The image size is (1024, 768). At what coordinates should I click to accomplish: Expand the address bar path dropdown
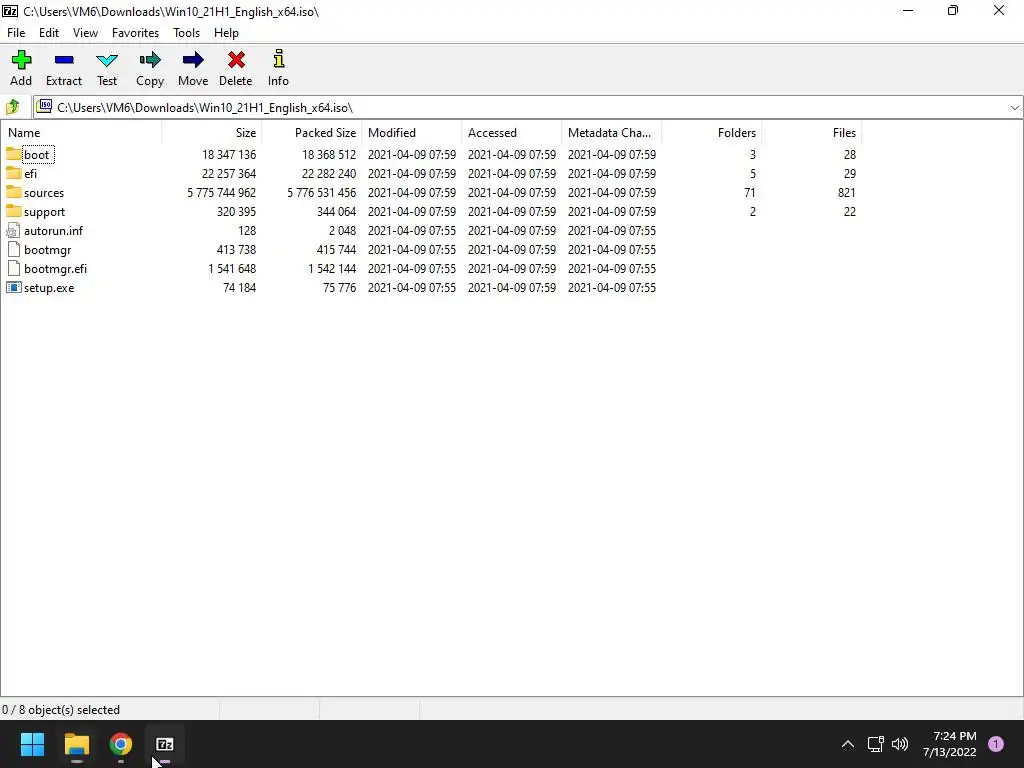click(1014, 108)
